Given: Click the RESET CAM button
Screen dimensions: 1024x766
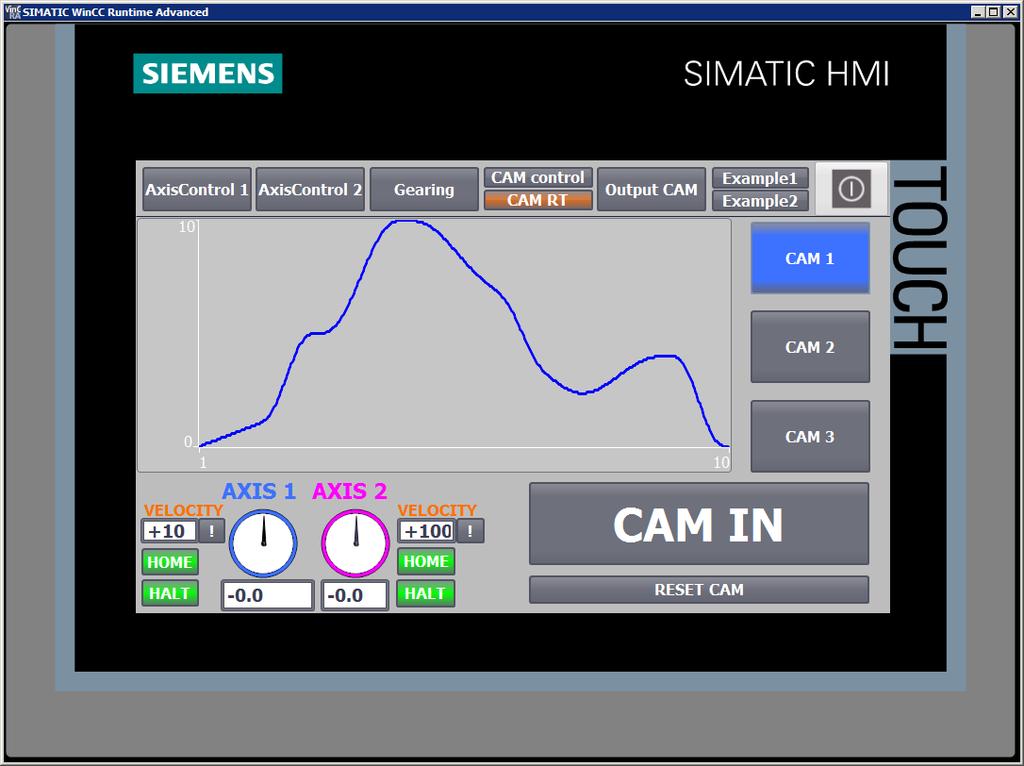Looking at the screenshot, I should [x=699, y=590].
